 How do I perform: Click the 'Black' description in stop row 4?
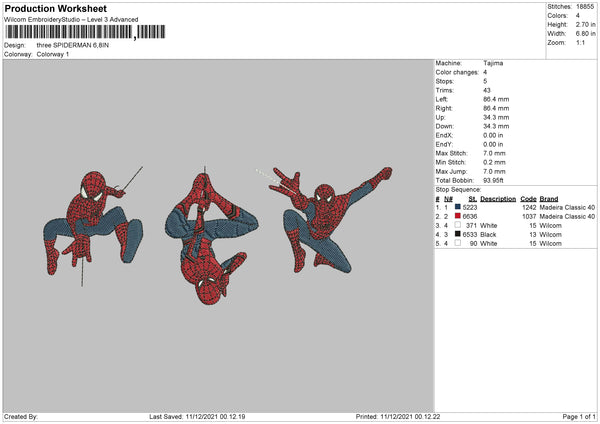point(488,235)
